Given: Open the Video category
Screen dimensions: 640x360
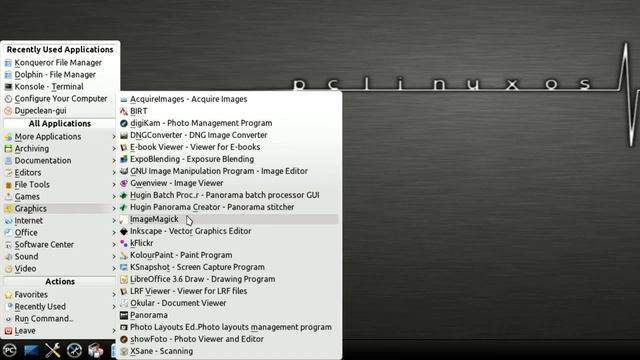Looking at the screenshot, I should (60, 269).
